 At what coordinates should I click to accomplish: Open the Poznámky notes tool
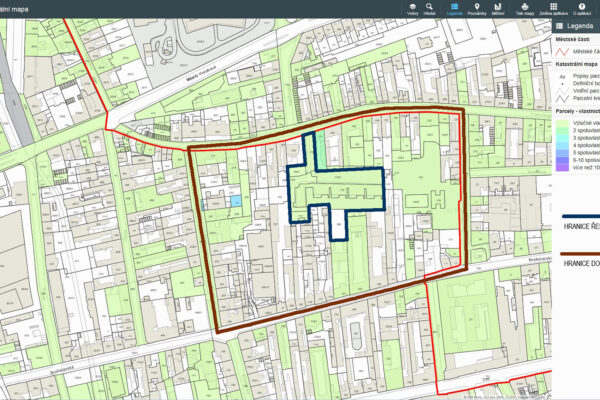point(479,9)
